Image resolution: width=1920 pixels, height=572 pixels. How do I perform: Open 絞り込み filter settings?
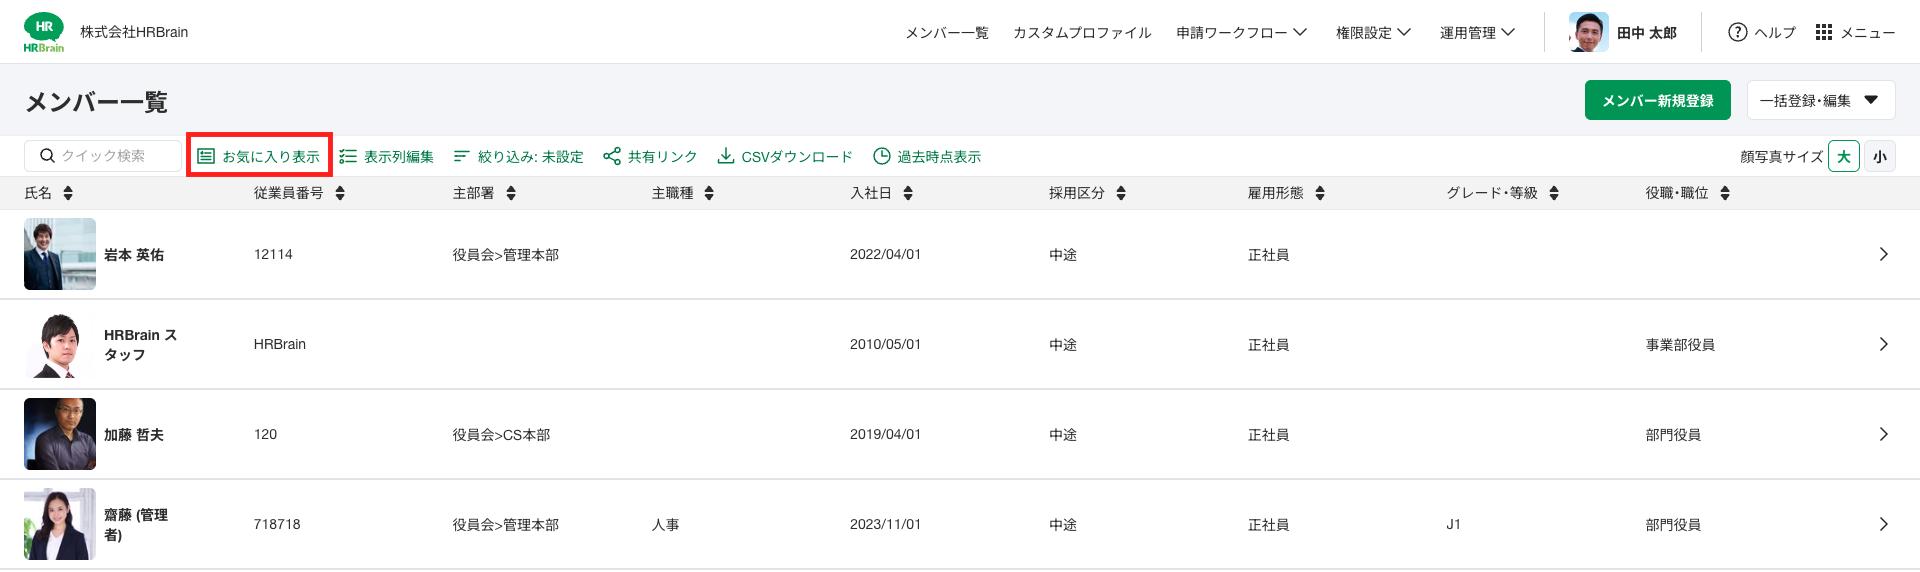click(518, 156)
